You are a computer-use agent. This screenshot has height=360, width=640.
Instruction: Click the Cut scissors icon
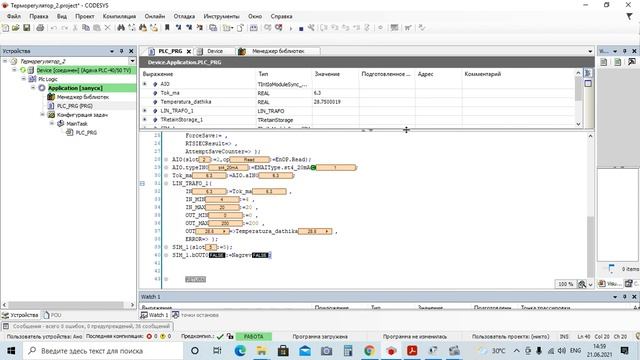76,28
